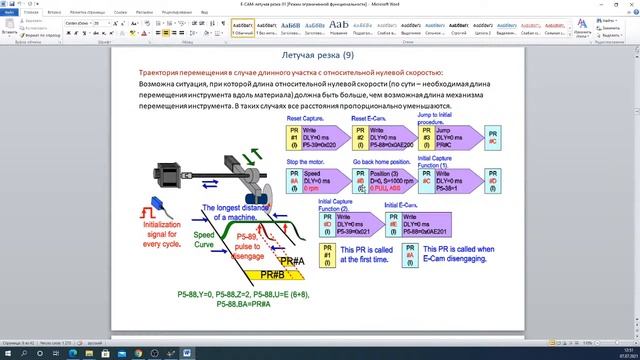640x360 pixels.
Task: Apply the Строгий (Strong) style
Action: click(459, 28)
